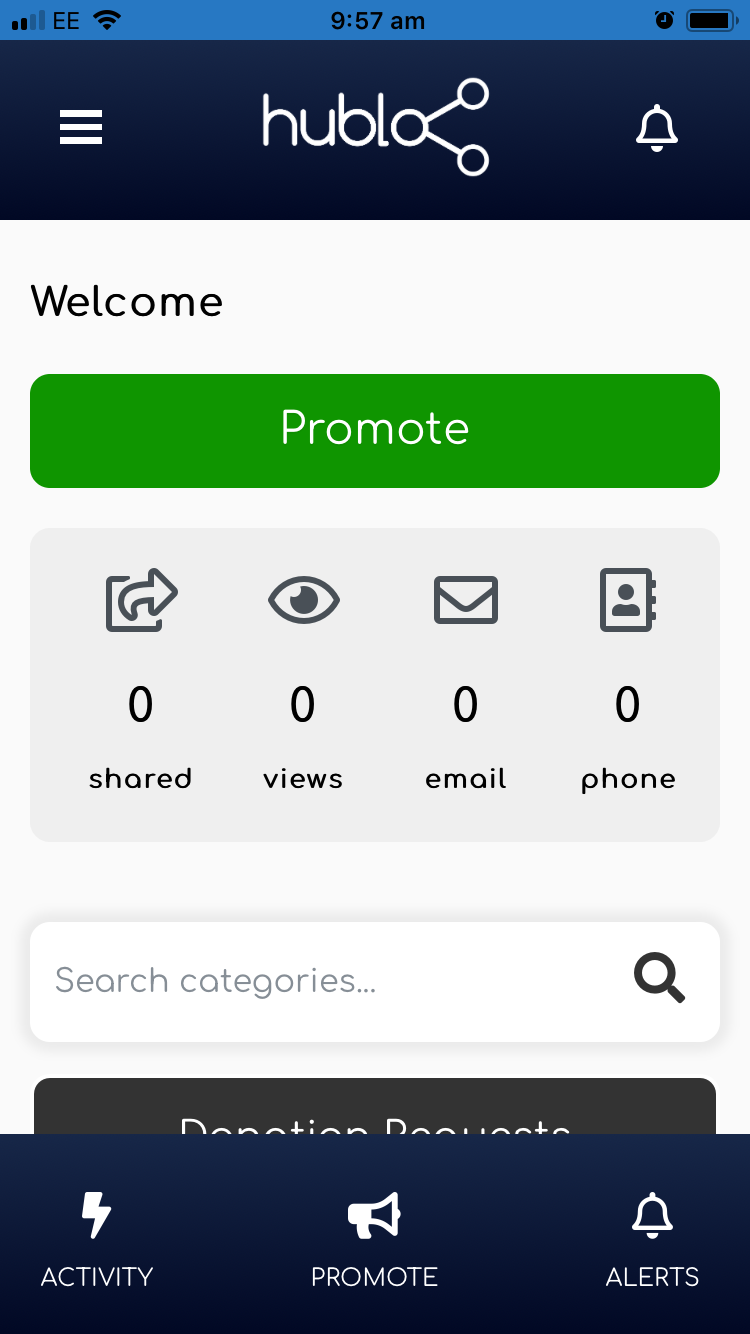Open the hamburger menu
This screenshot has width=750, height=1334.
tap(81, 128)
